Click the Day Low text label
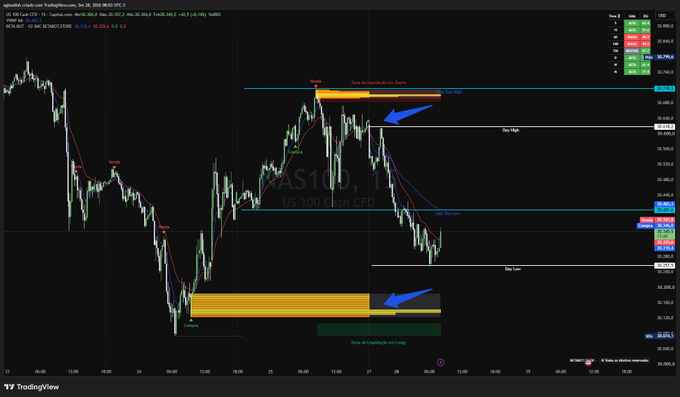 pyautogui.click(x=513, y=269)
